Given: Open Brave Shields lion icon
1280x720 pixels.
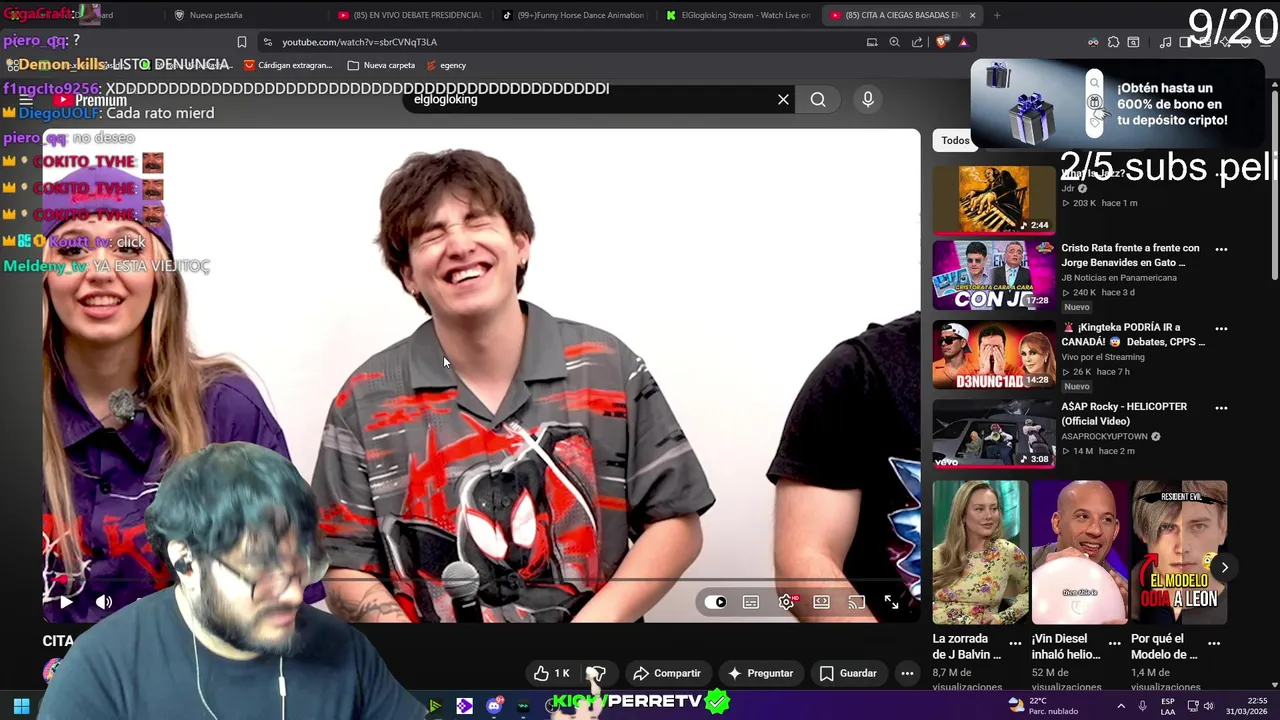Looking at the screenshot, I should click(x=942, y=42).
